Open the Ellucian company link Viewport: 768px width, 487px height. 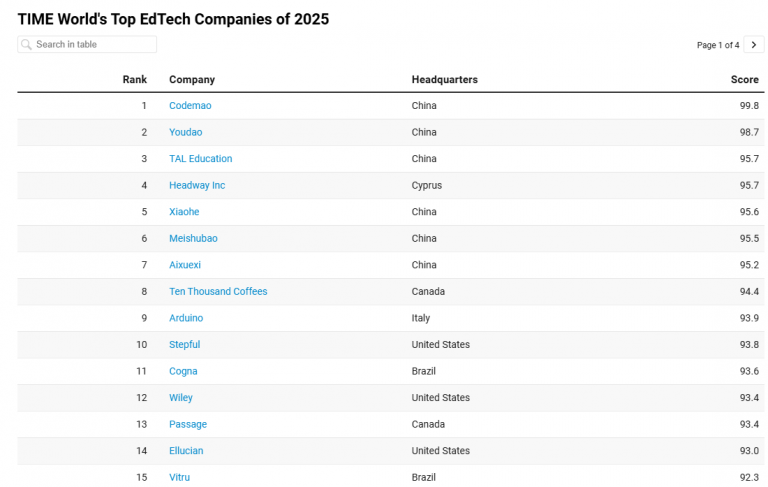186,450
